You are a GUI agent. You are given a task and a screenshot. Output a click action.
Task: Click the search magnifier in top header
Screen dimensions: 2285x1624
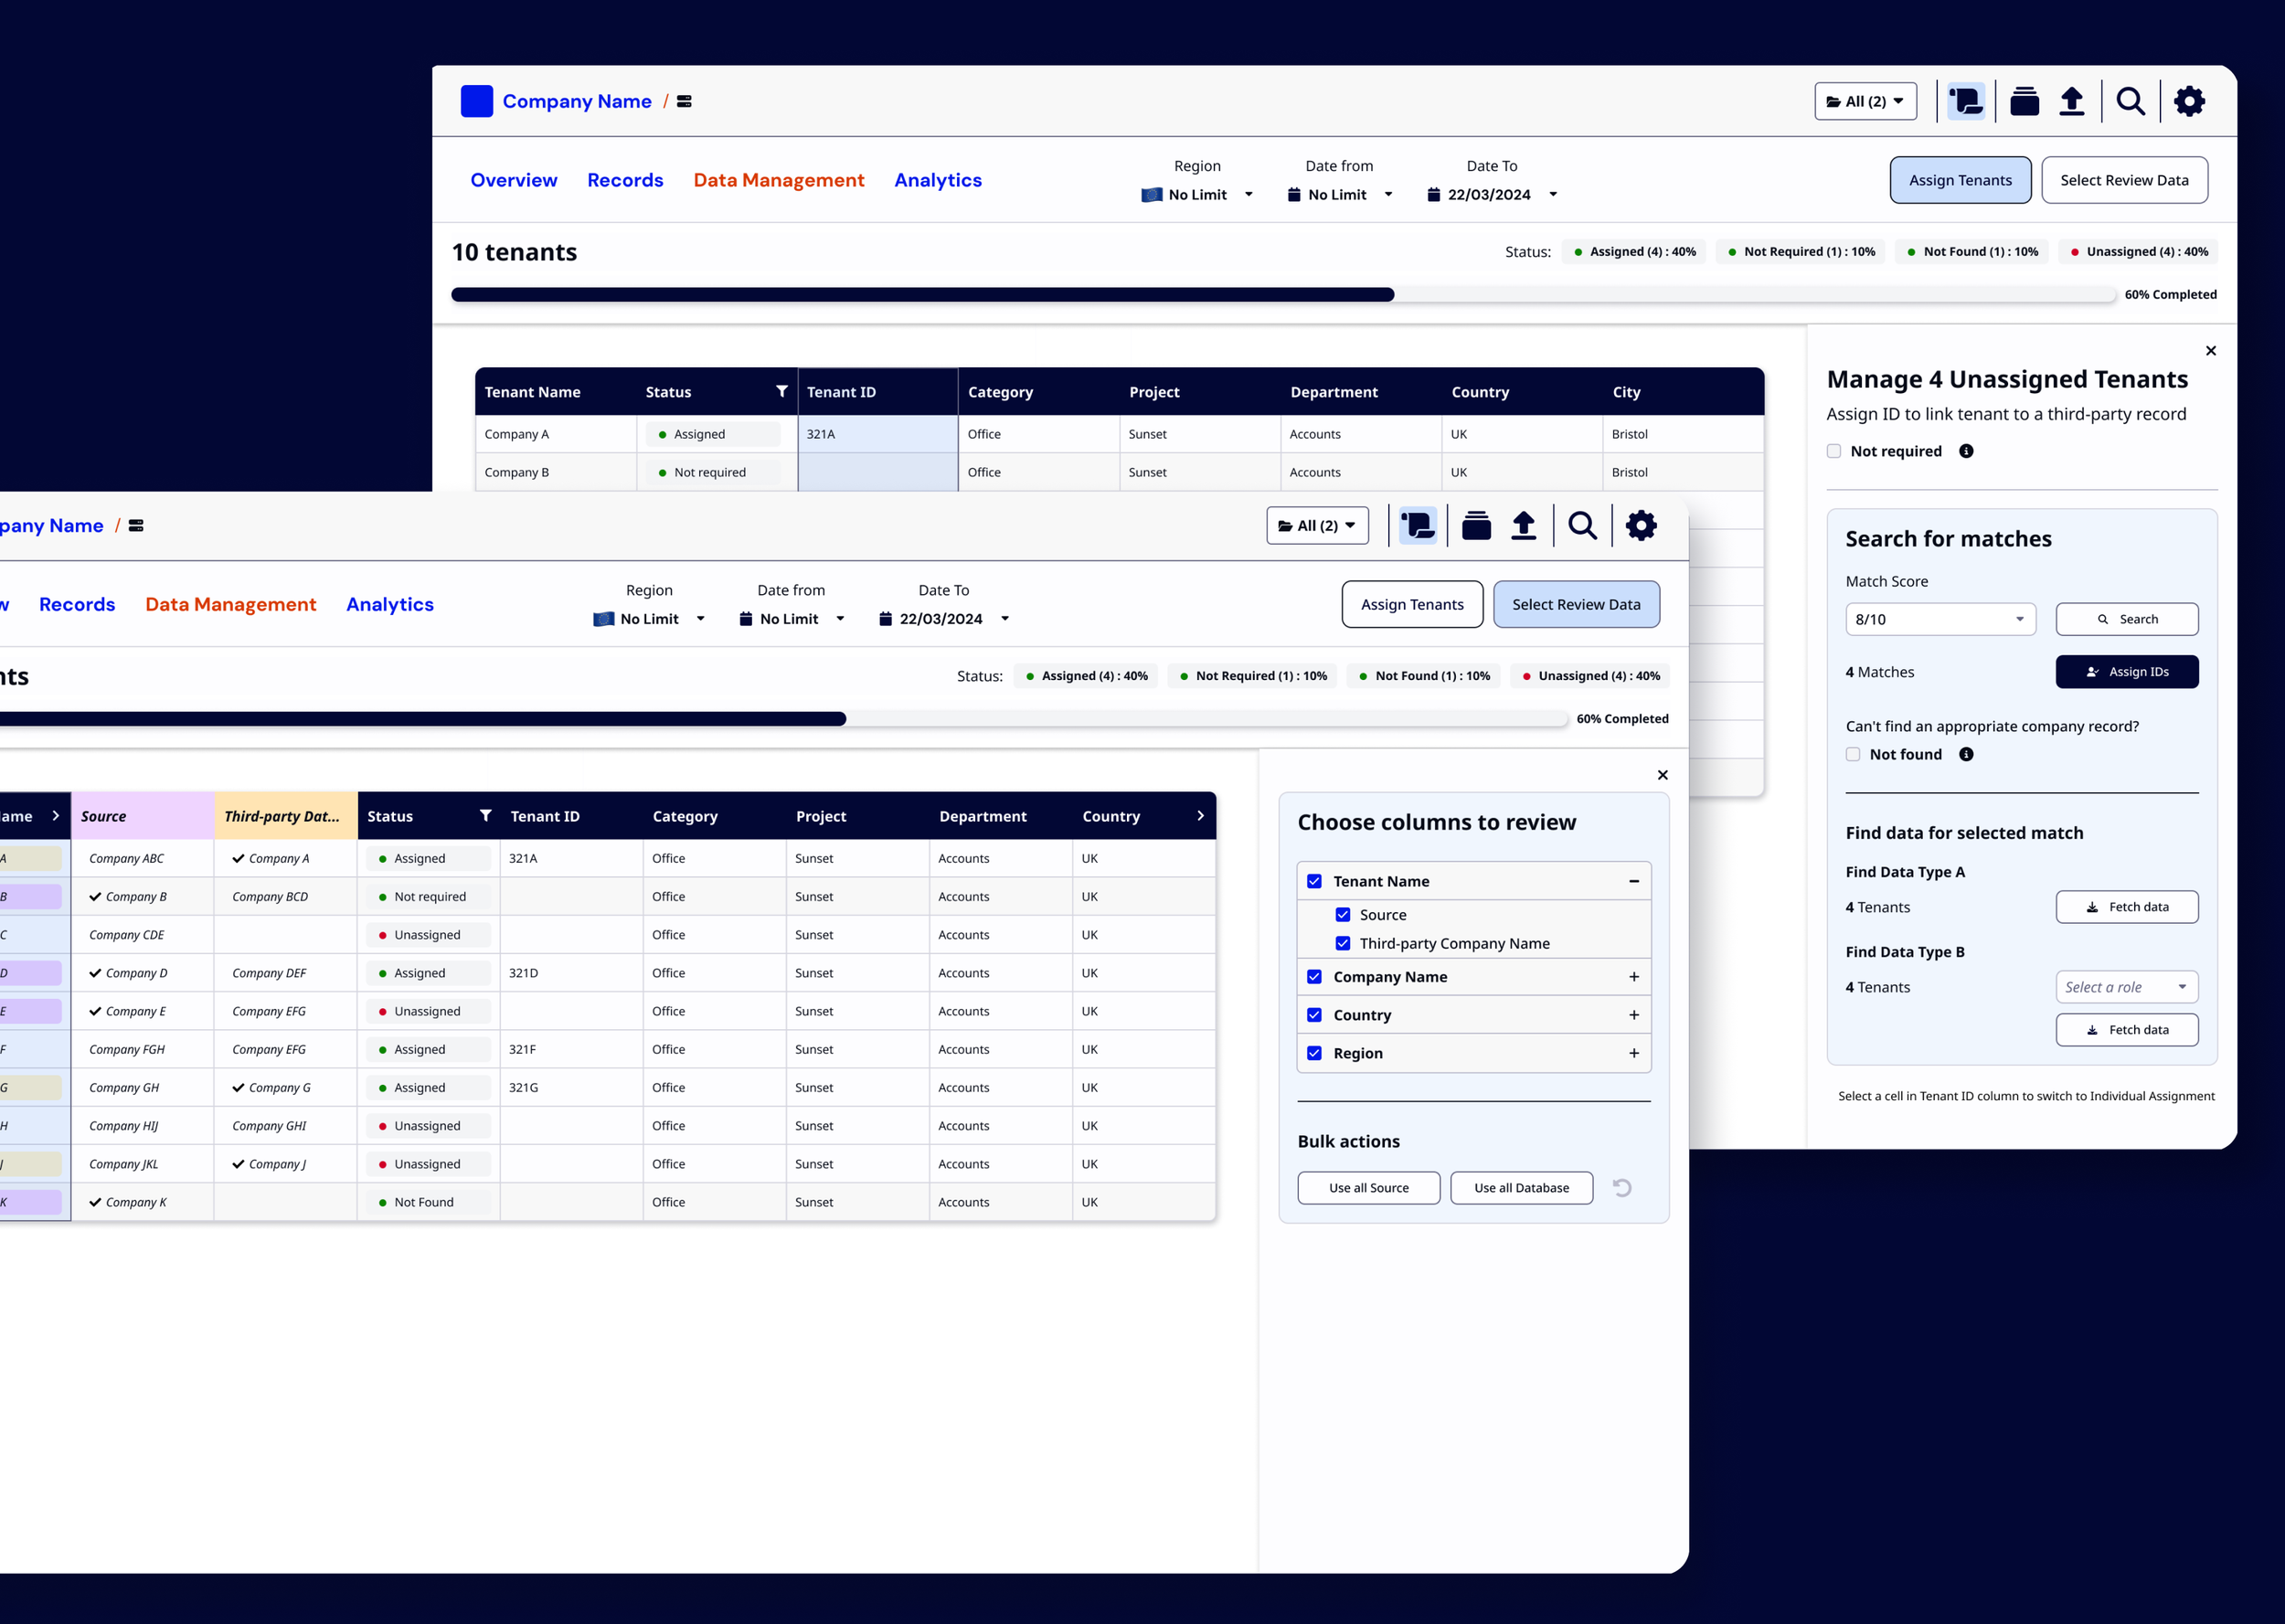[2130, 101]
